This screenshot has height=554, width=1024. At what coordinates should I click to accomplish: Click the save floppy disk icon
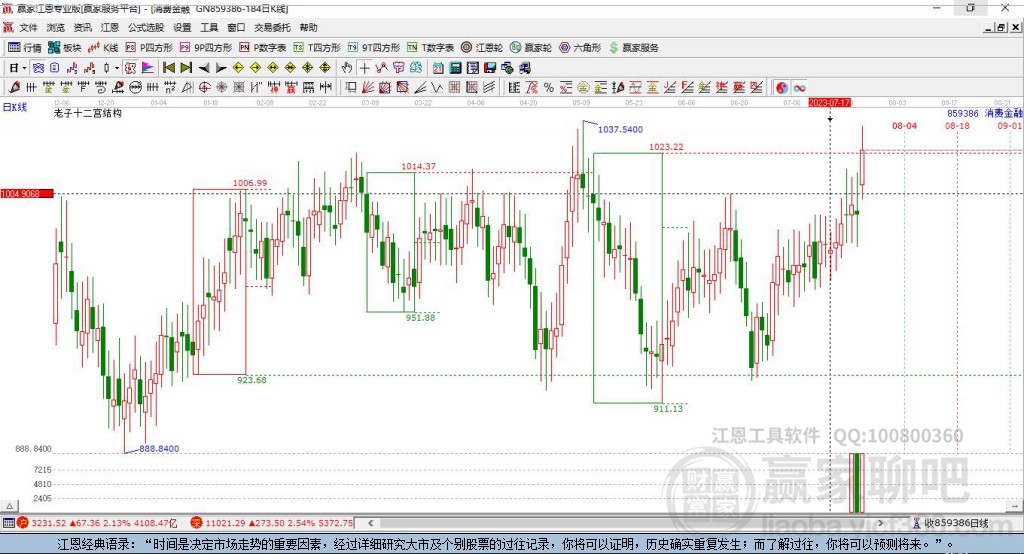point(490,68)
